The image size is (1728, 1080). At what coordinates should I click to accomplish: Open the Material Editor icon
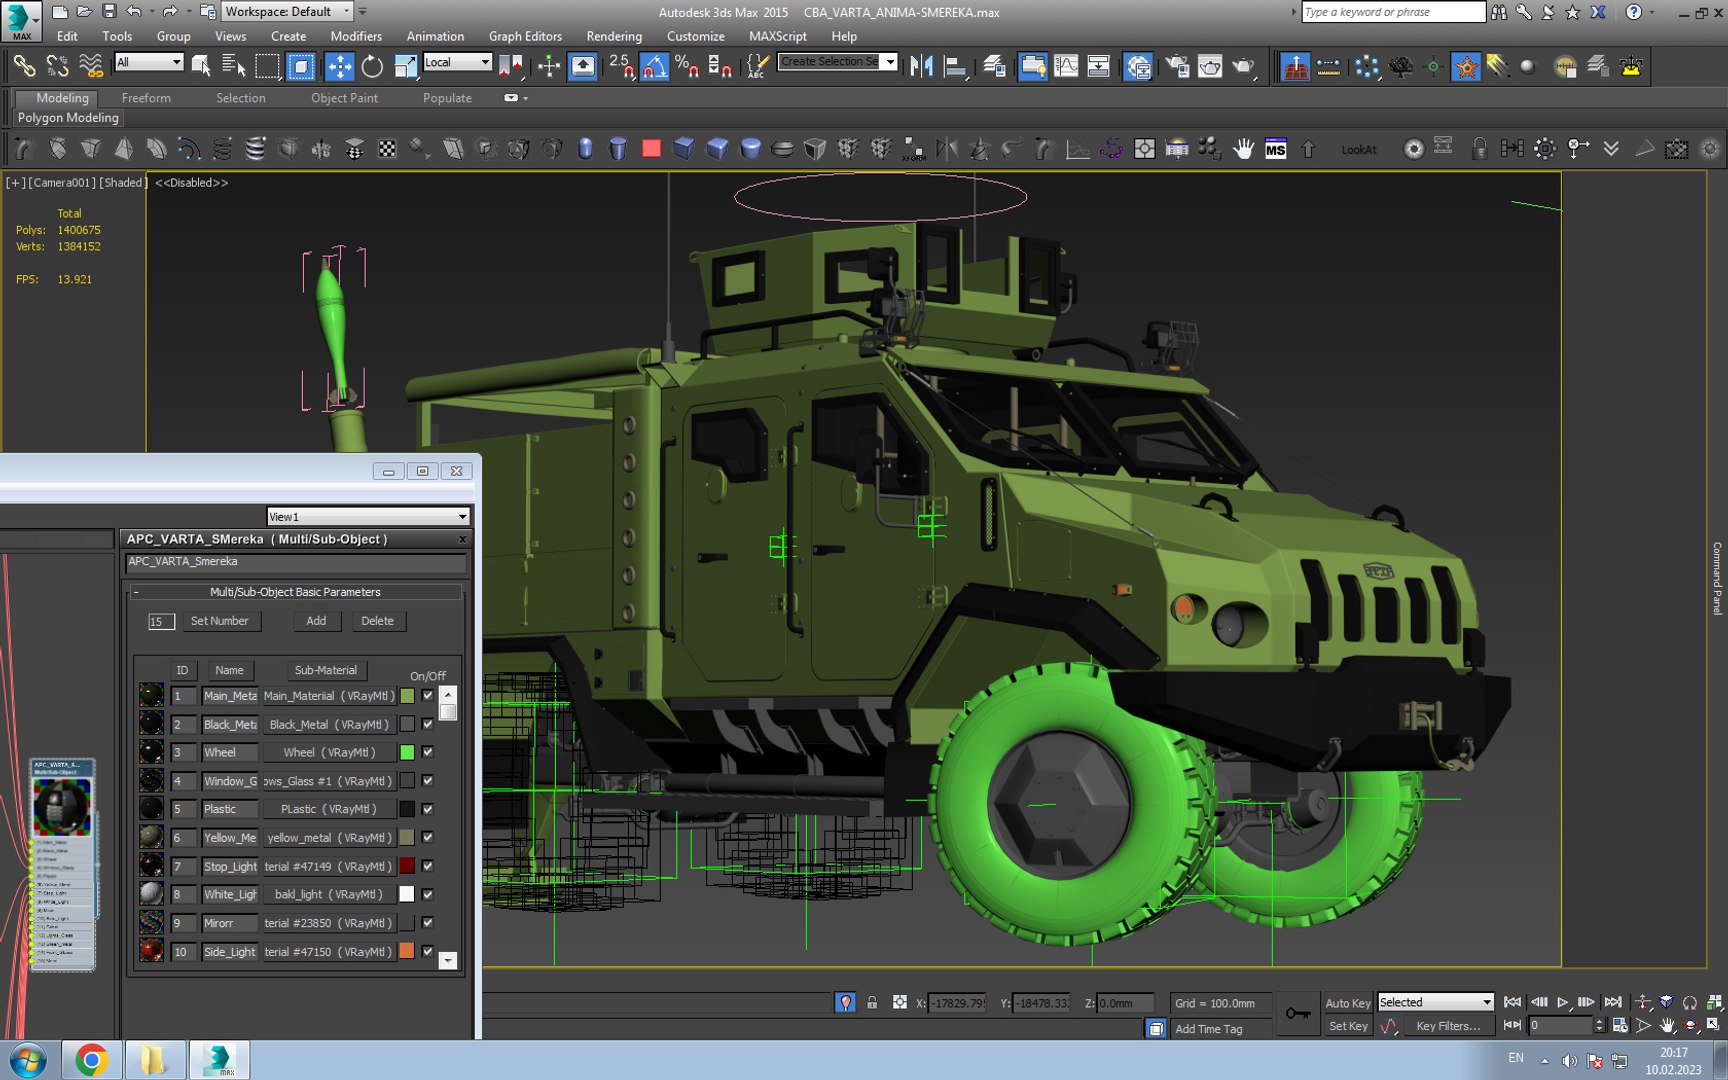(x=1138, y=67)
